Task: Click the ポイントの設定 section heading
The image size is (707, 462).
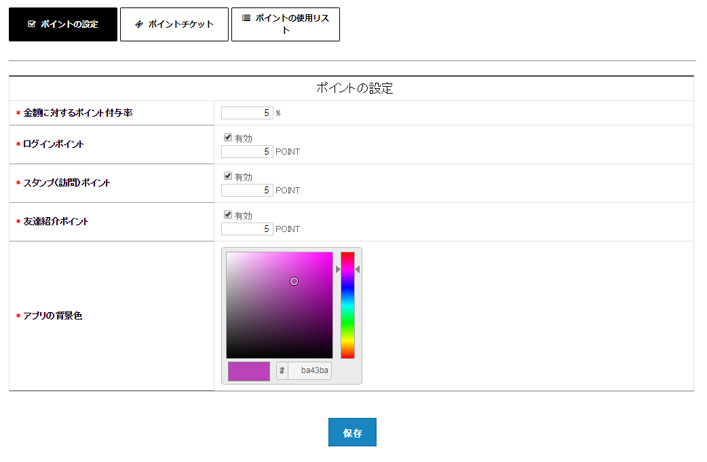Action: 354,88
